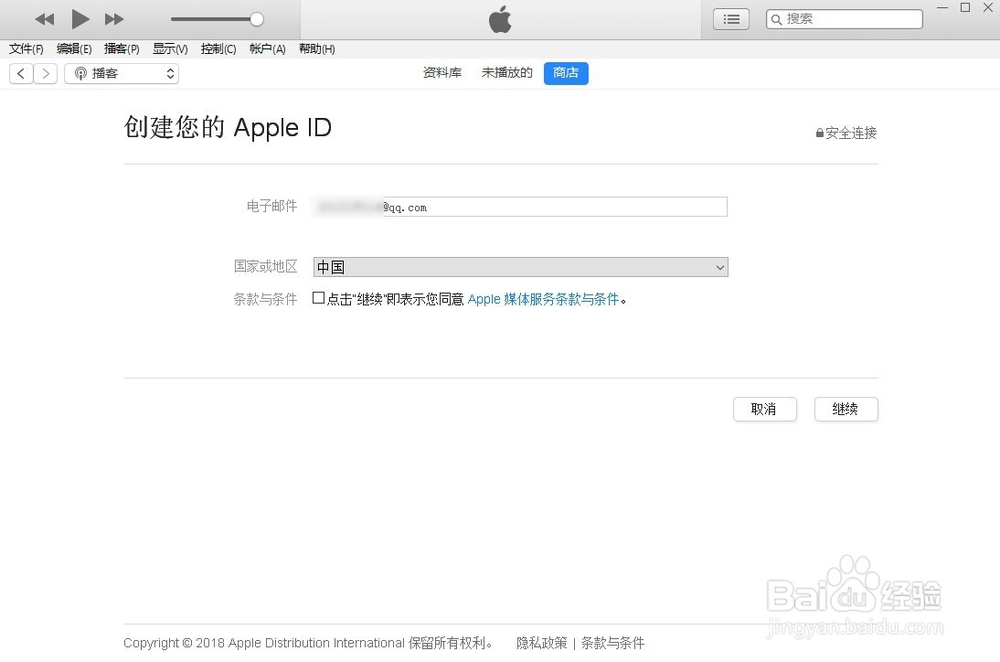Open the 播客(P) menu
Screen dimensions: 1000x662
(x=122, y=49)
